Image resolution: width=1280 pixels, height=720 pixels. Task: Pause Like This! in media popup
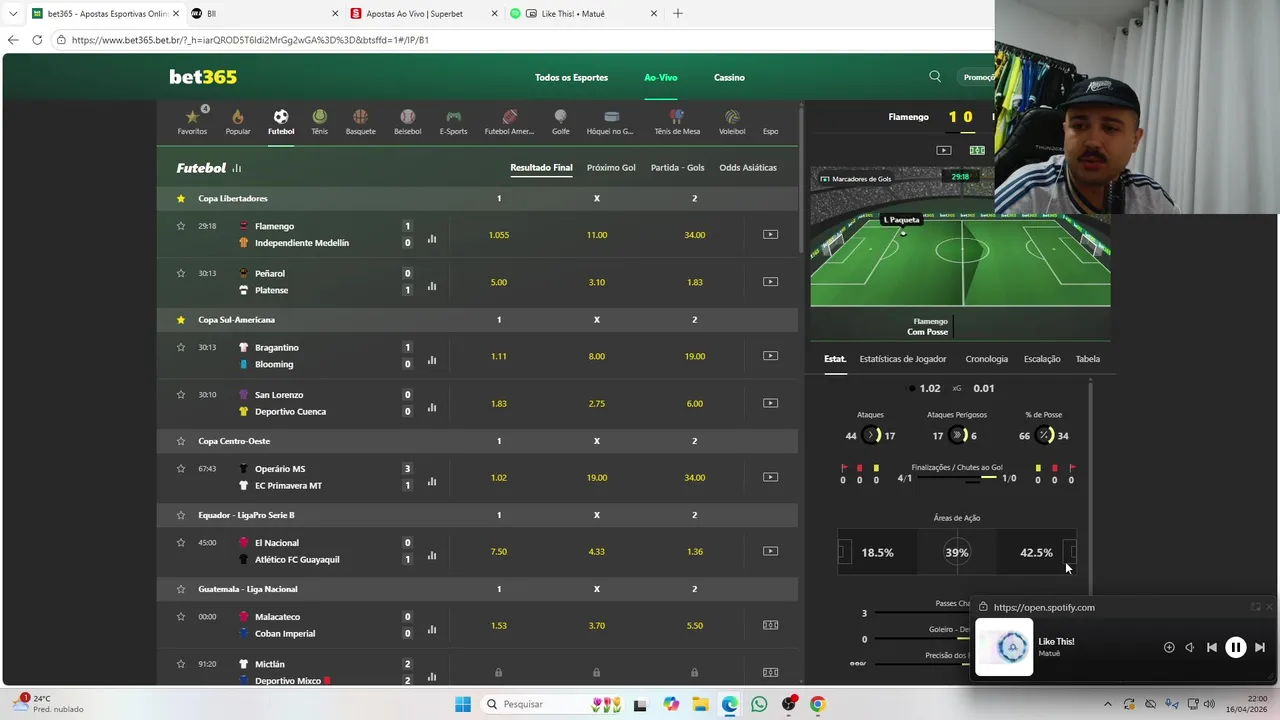point(1236,647)
